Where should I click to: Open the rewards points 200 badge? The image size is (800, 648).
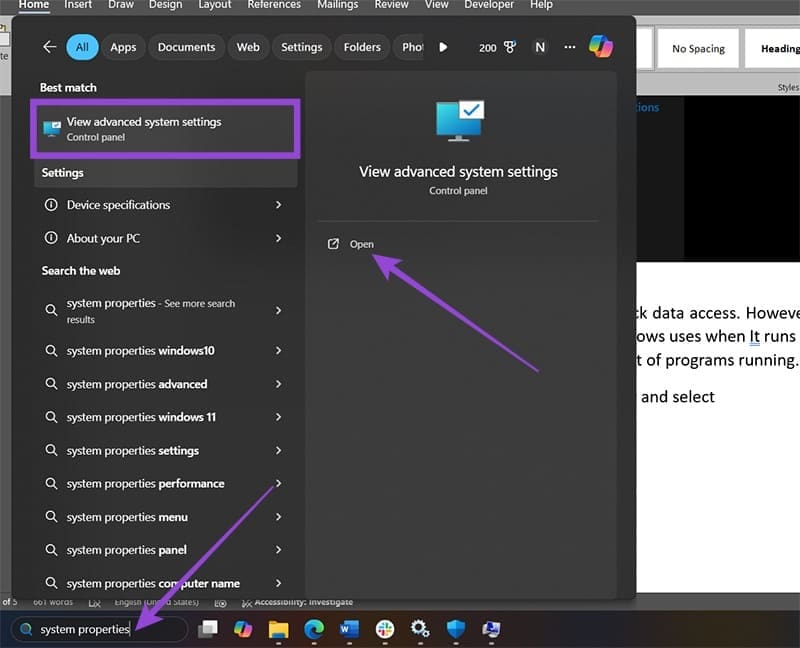coord(497,47)
